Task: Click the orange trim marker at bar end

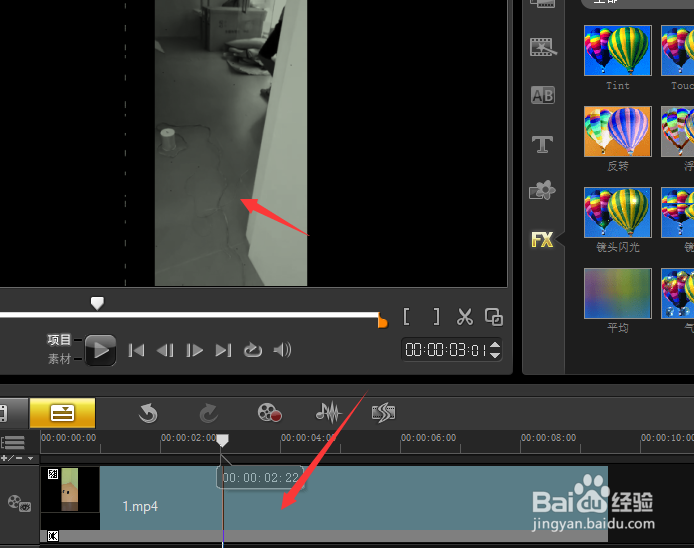Action: 382,321
